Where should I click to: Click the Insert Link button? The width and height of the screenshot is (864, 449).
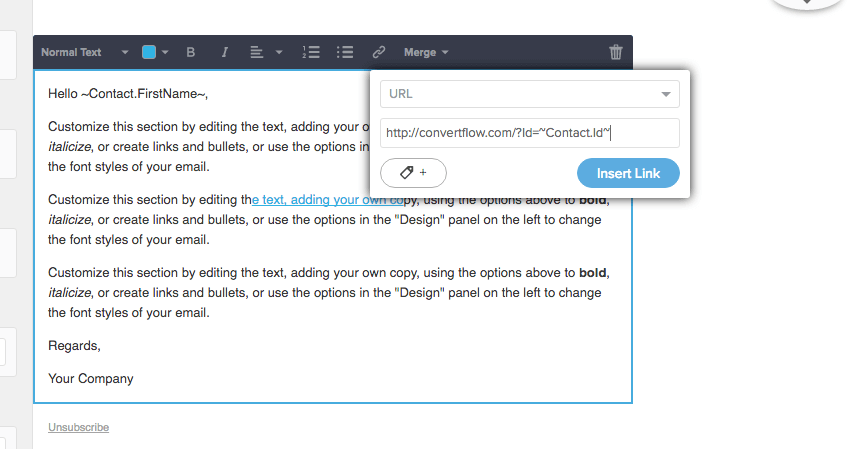pyautogui.click(x=628, y=173)
